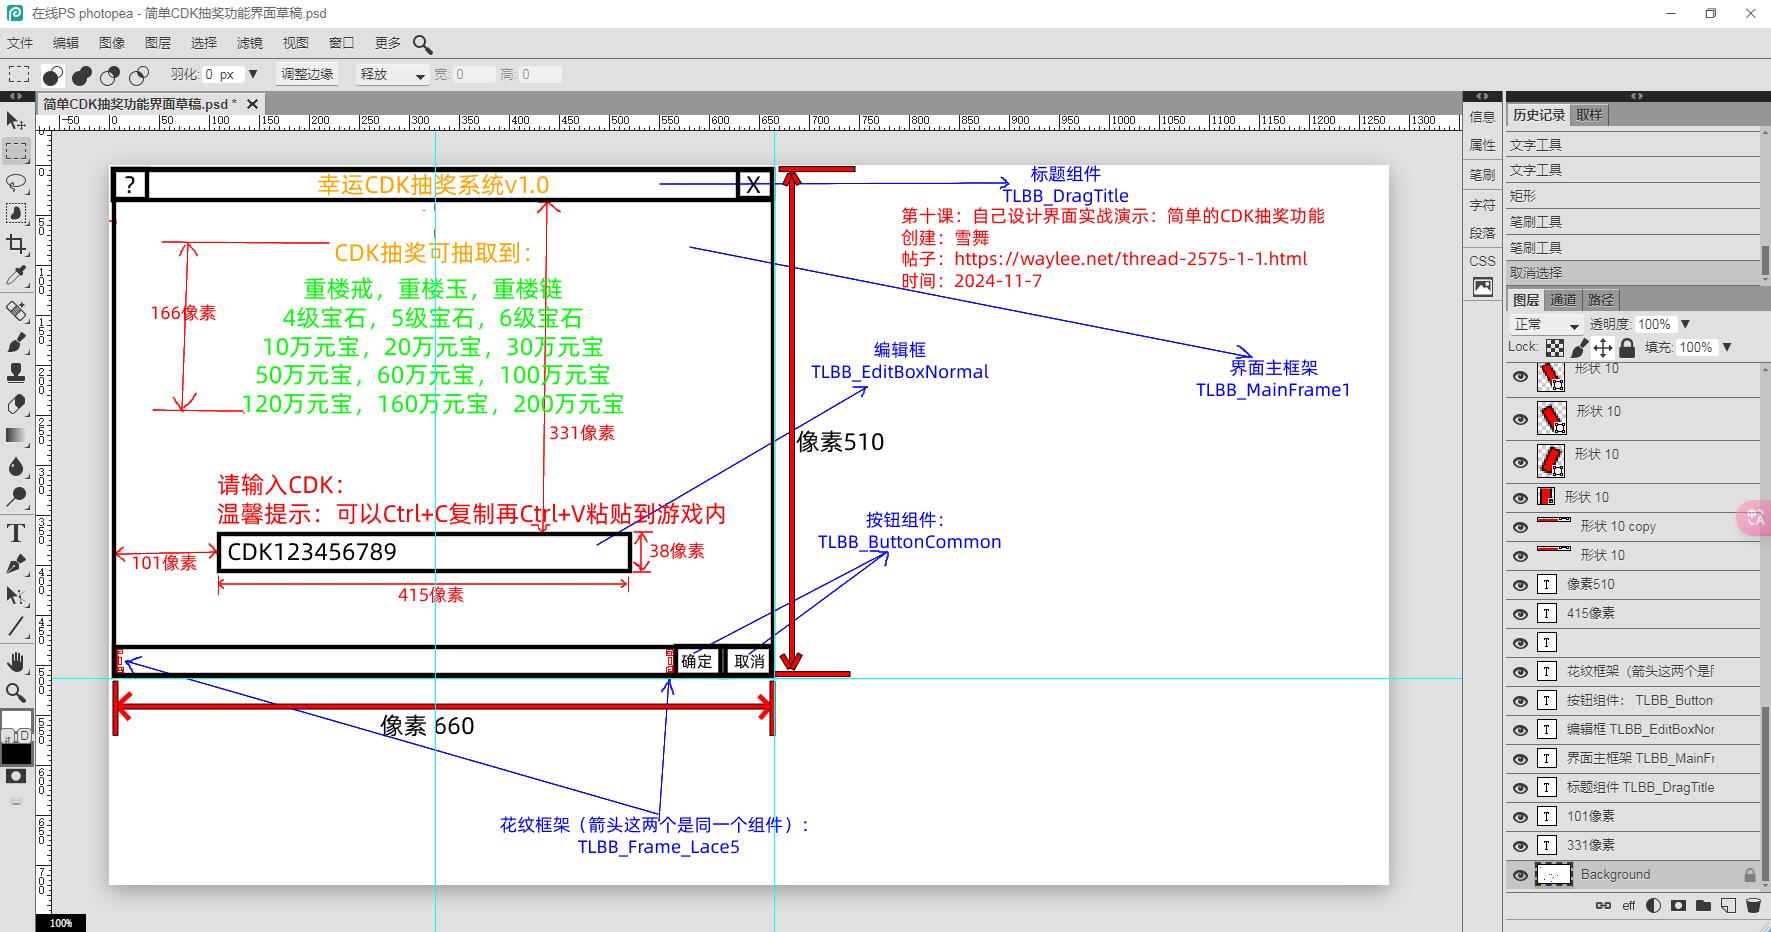Open the 文件 menu
1771x932 pixels.
[x=20, y=43]
